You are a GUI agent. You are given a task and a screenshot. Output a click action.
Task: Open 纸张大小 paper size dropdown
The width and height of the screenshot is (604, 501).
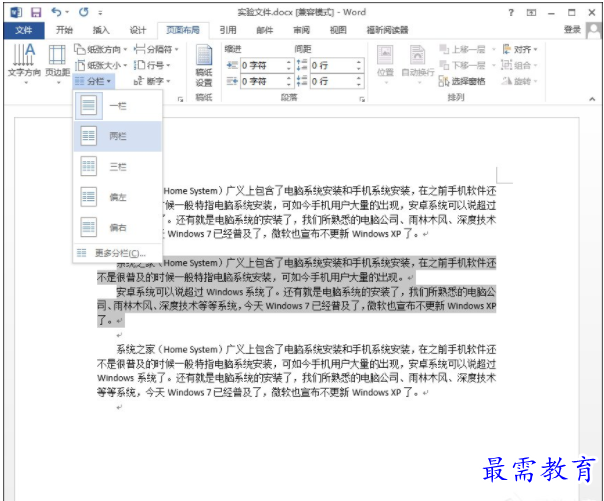101,65
